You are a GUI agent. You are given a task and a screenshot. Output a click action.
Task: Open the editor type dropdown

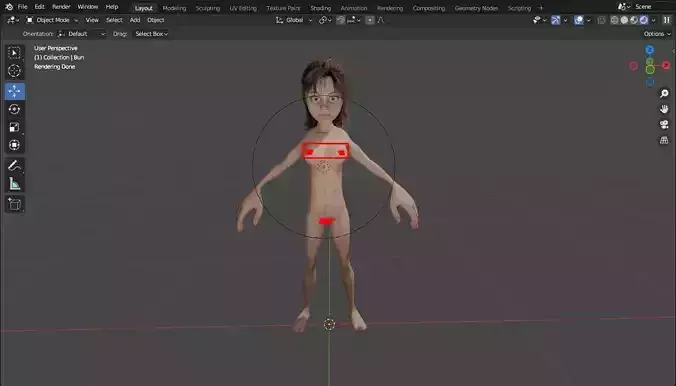13,20
